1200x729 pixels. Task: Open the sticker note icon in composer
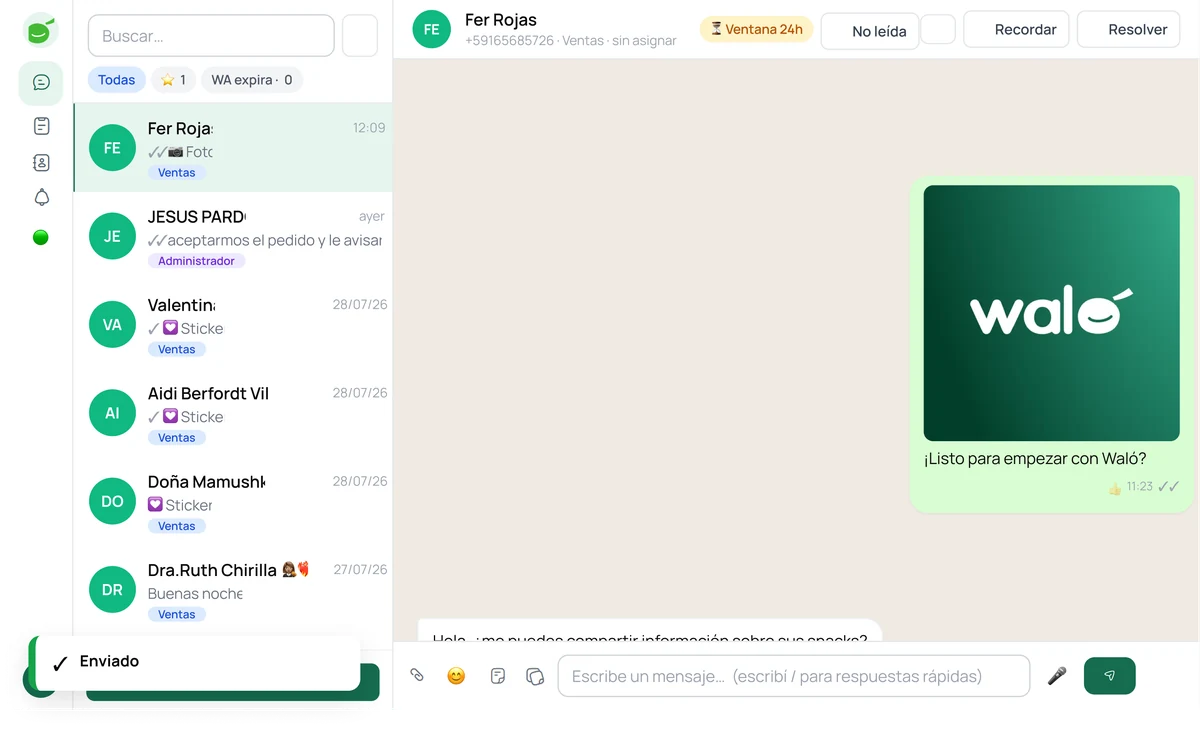click(498, 676)
